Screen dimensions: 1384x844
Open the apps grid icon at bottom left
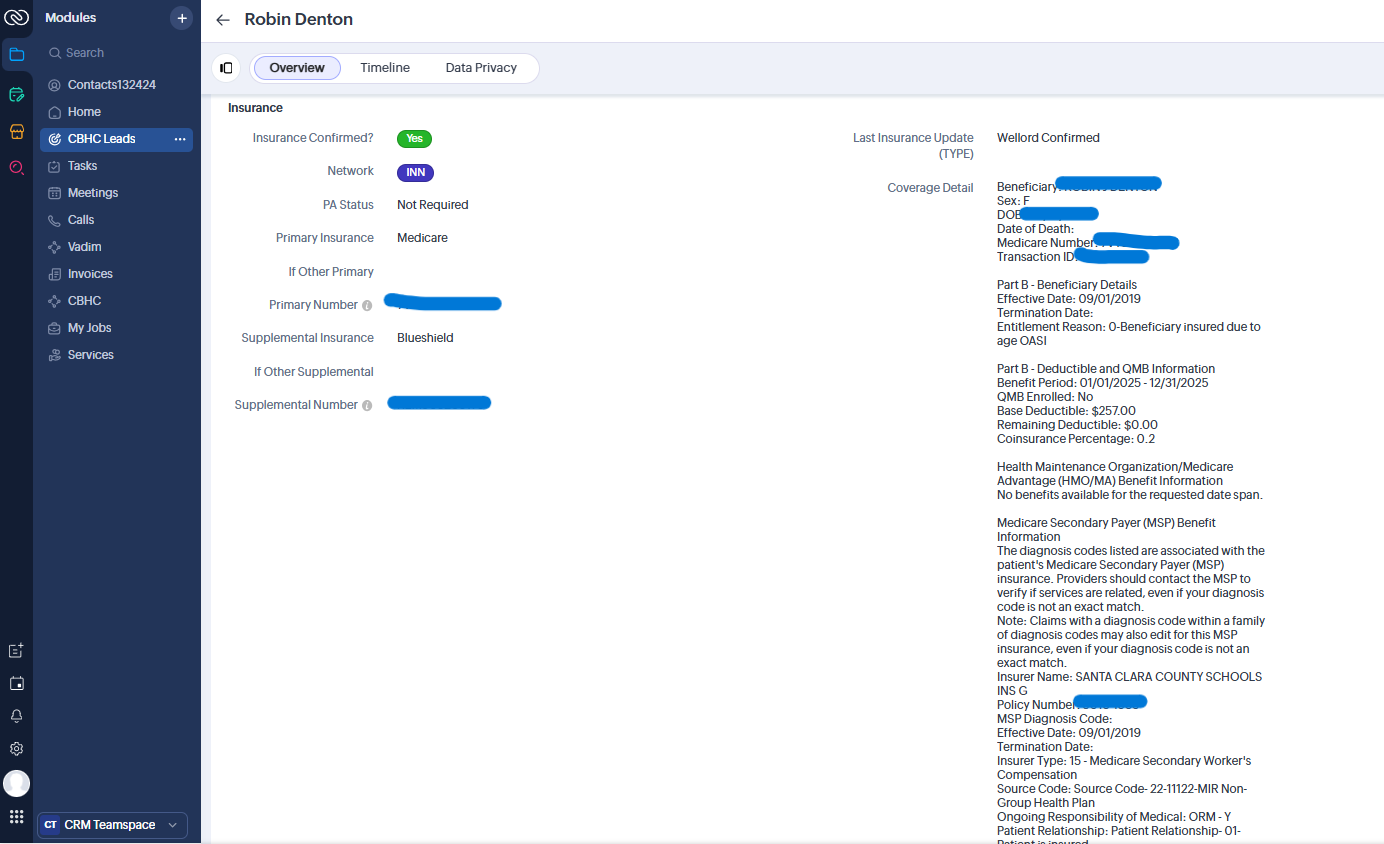point(16,817)
